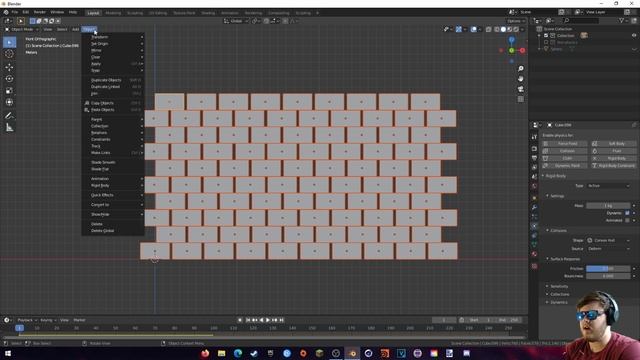
Task: Open the Material properties tab
Action: click(x=534, y=254)
